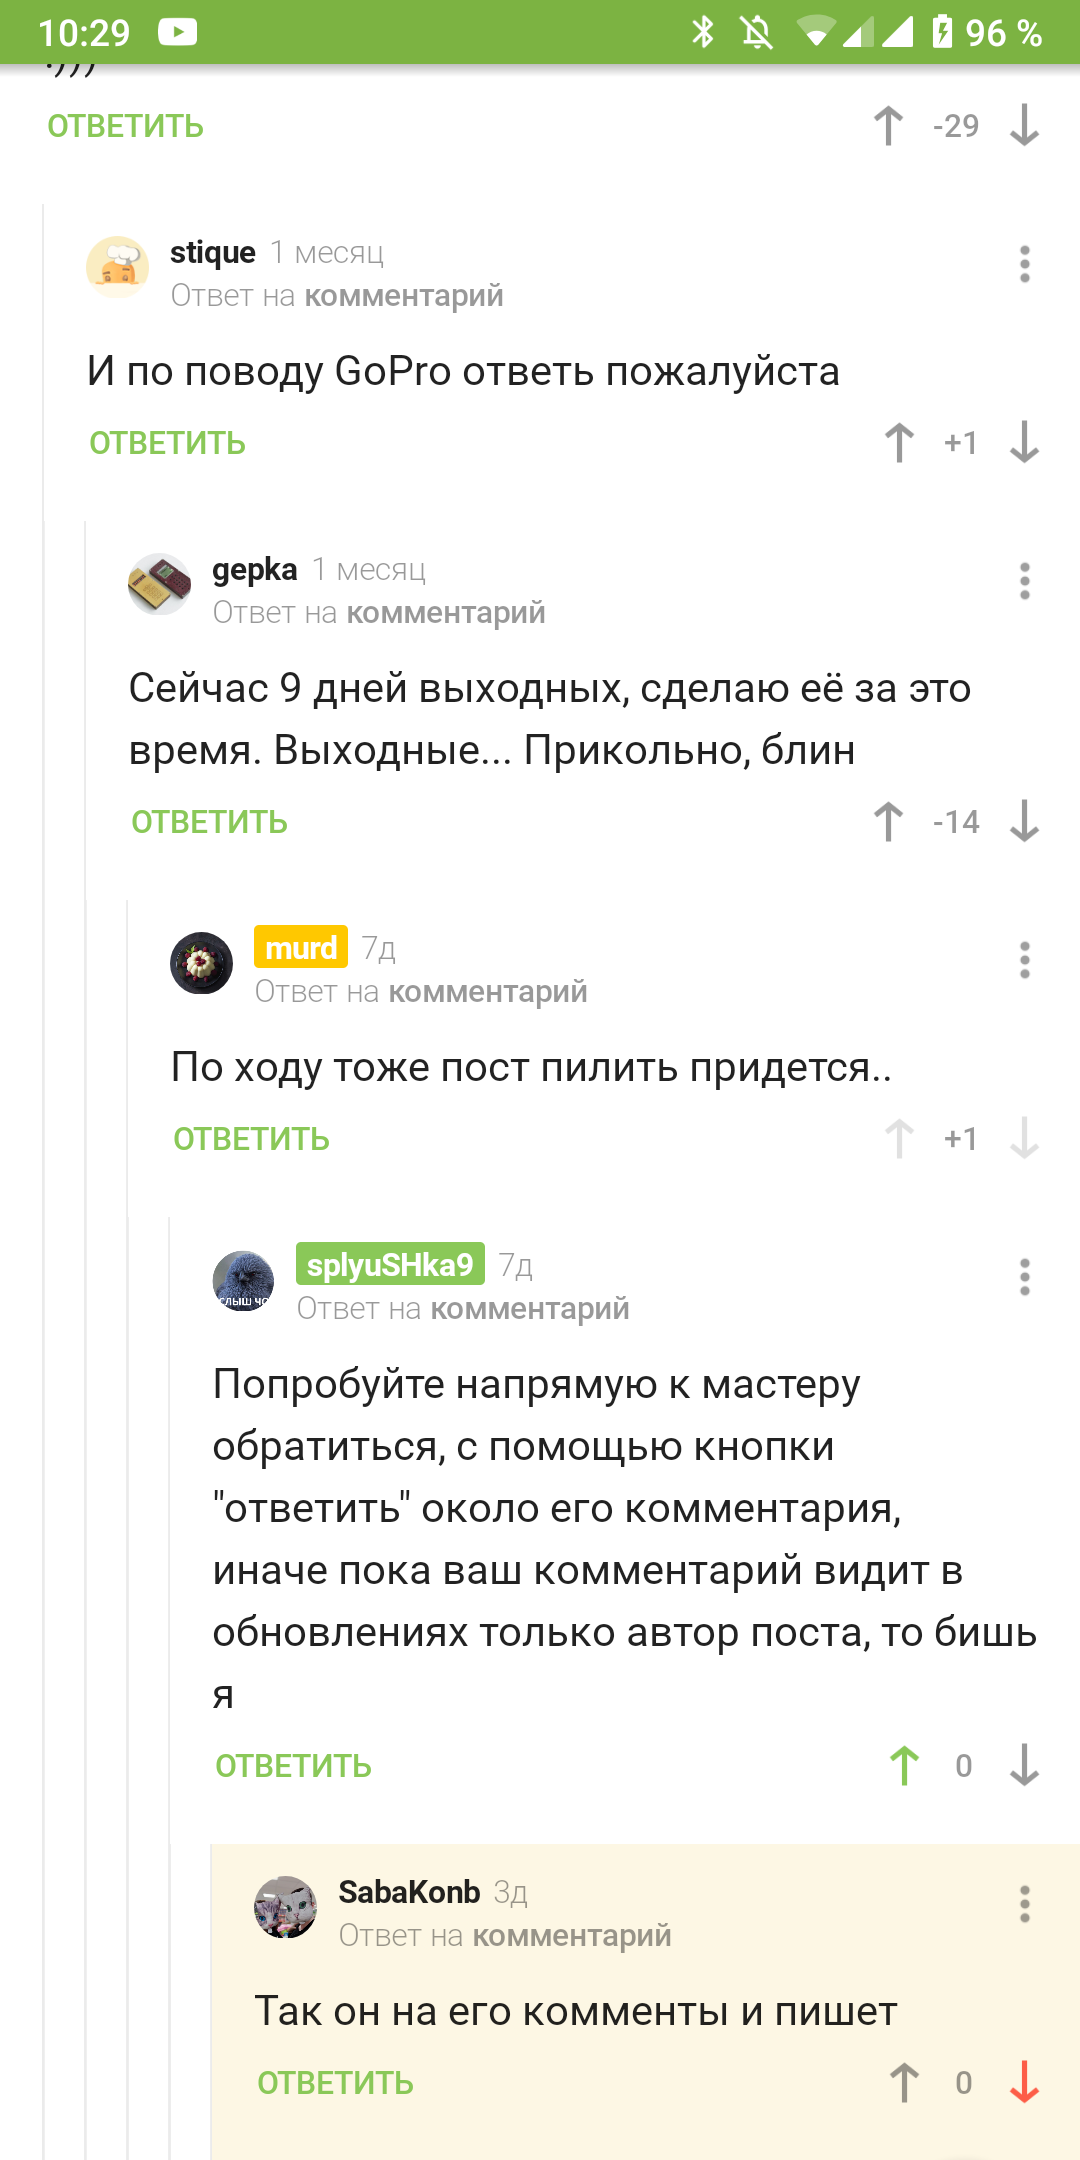
Task: Tap the YouTube icon in status bar
Action: (178, 32)
